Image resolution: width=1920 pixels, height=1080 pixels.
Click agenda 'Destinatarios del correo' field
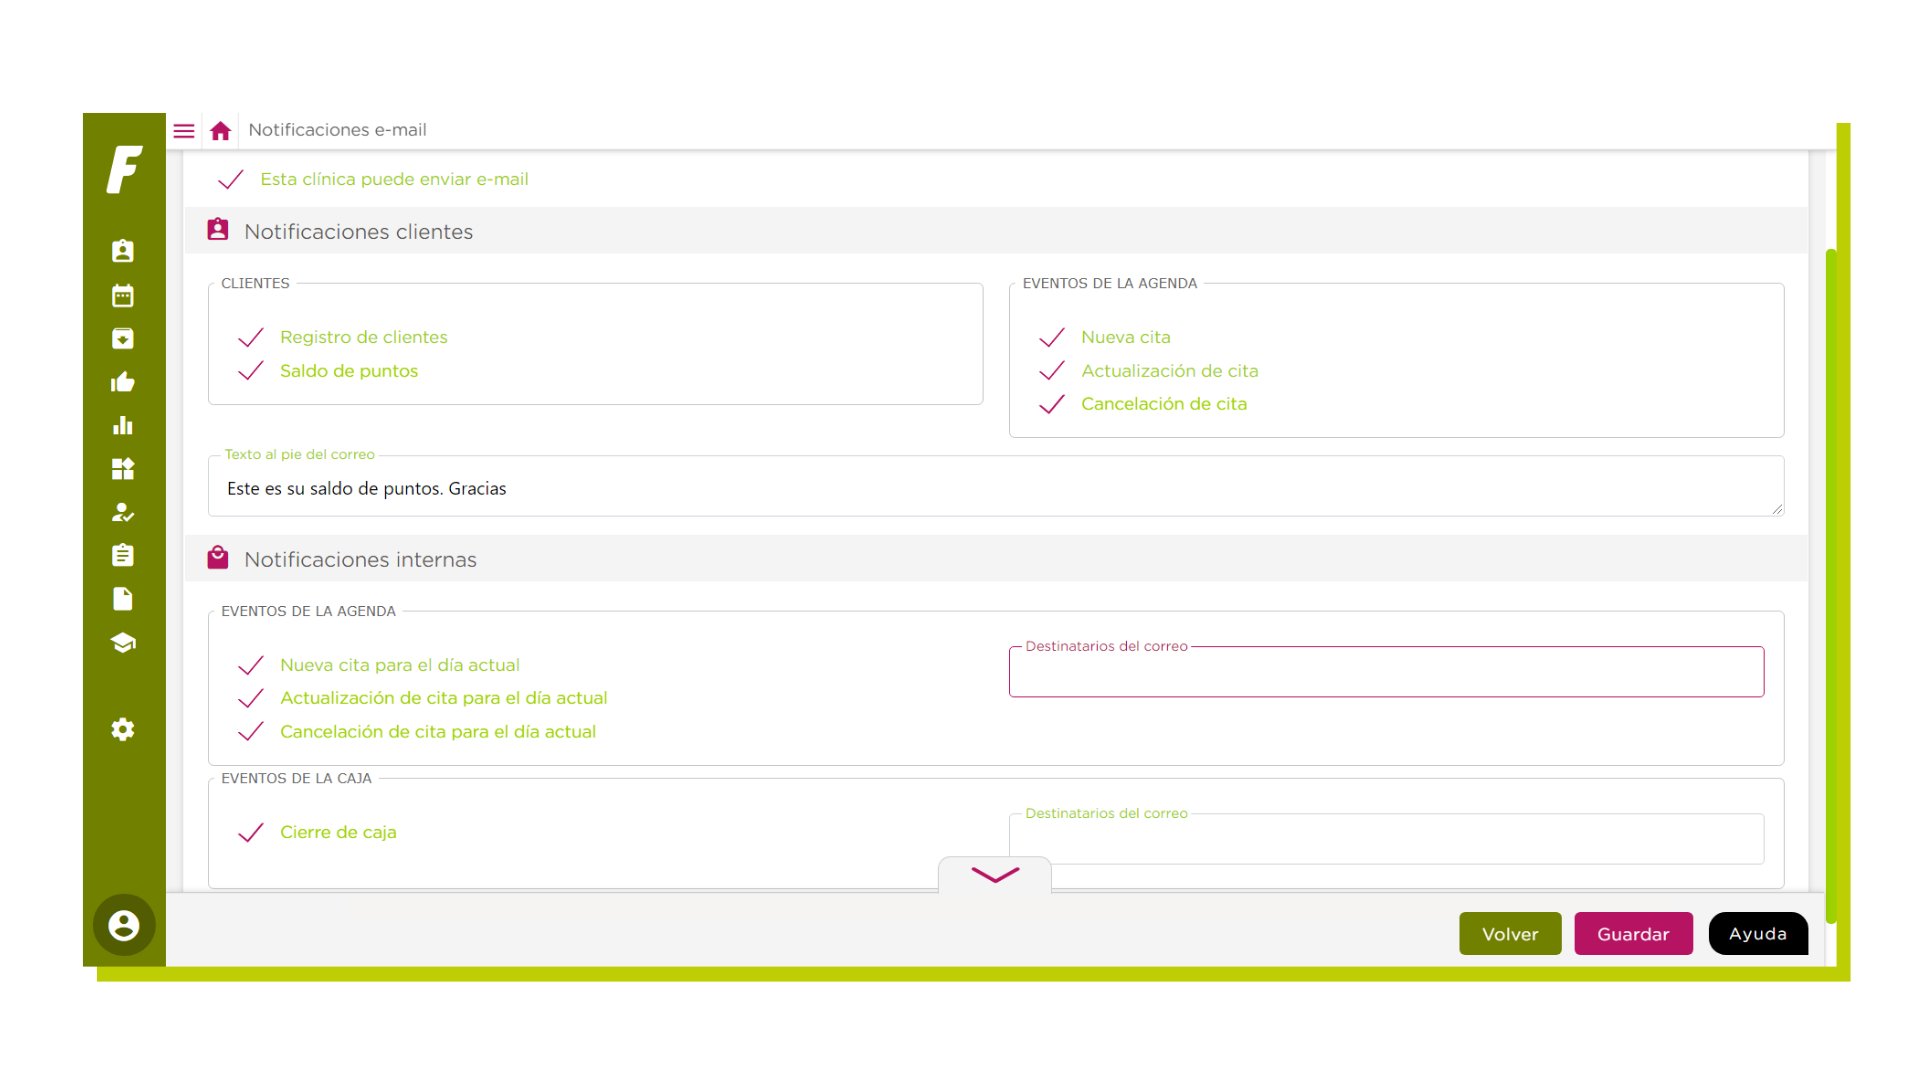[1386, 672]
